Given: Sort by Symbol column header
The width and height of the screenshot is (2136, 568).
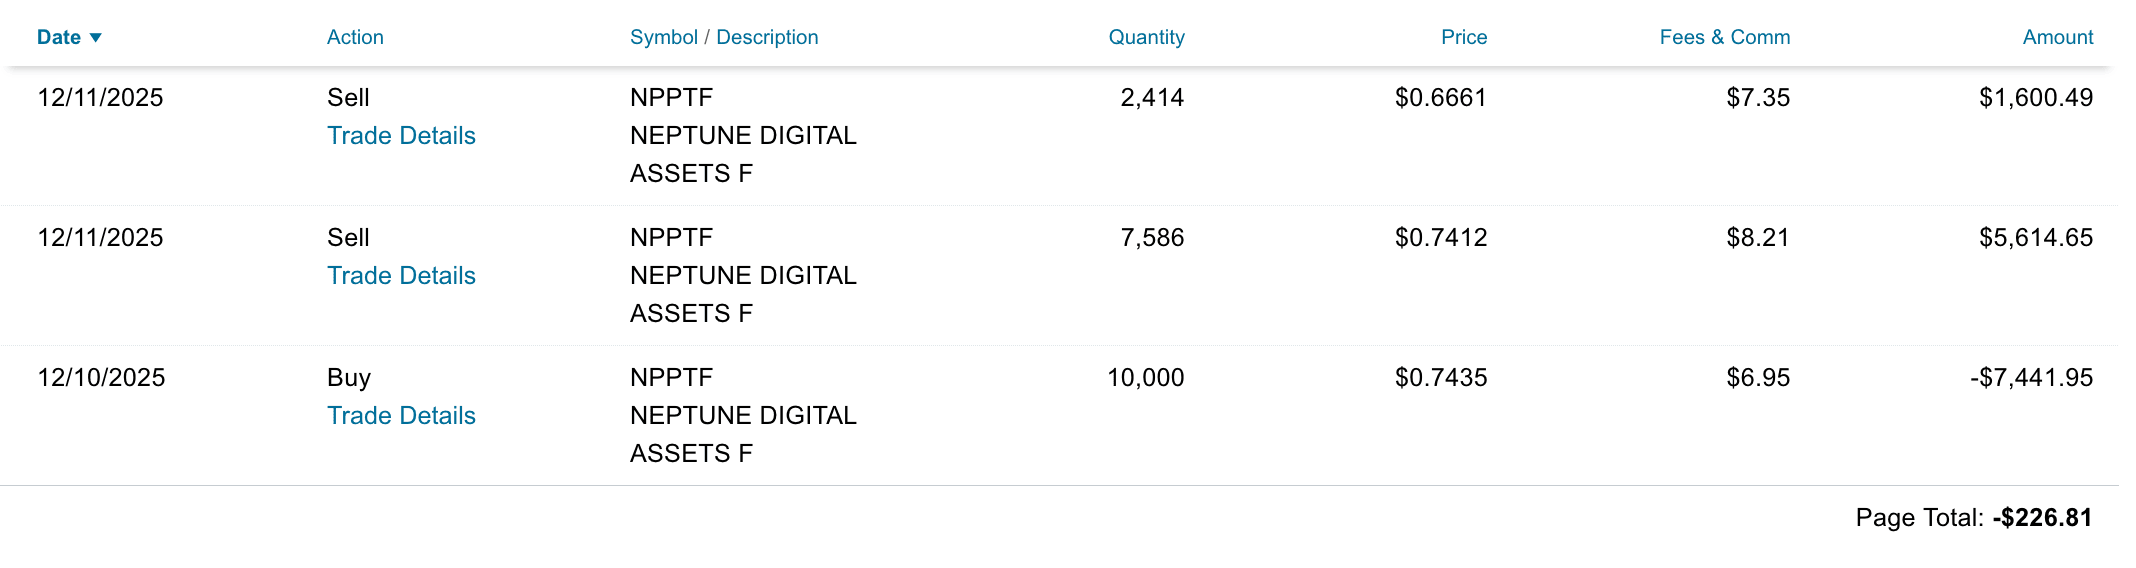Looking at the screenshot, I should tap(663, 38).
